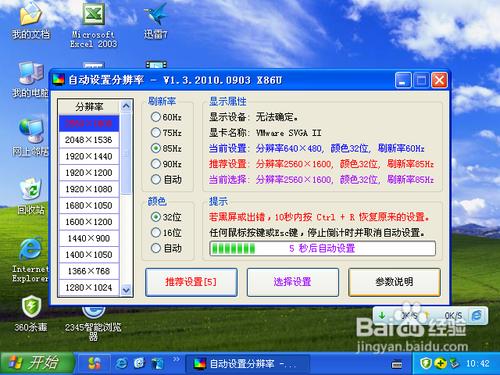
Task: Select the 自动 color depth option
Action: 166,248
